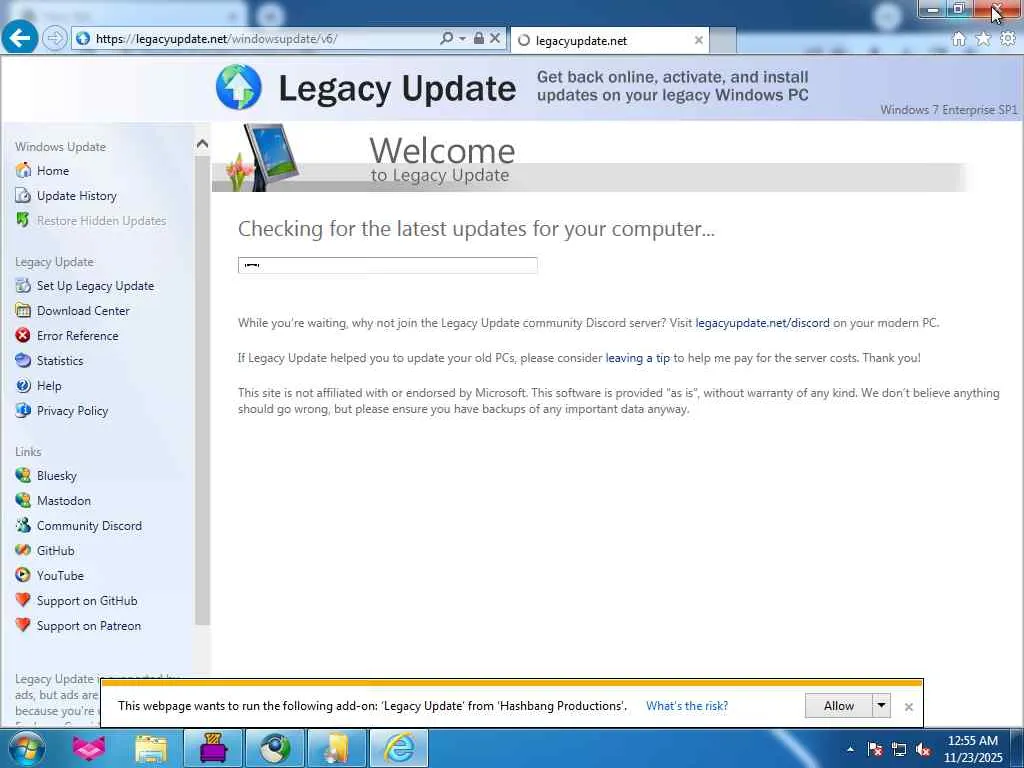Click Restore Hidden Updates link
Screen dimensions: 1024x768
click(101, 221)
